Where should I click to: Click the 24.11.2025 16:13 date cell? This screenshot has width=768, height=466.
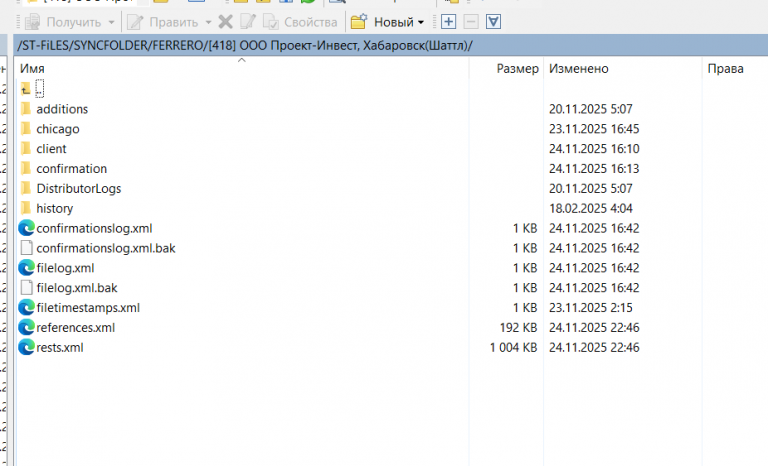594,169
